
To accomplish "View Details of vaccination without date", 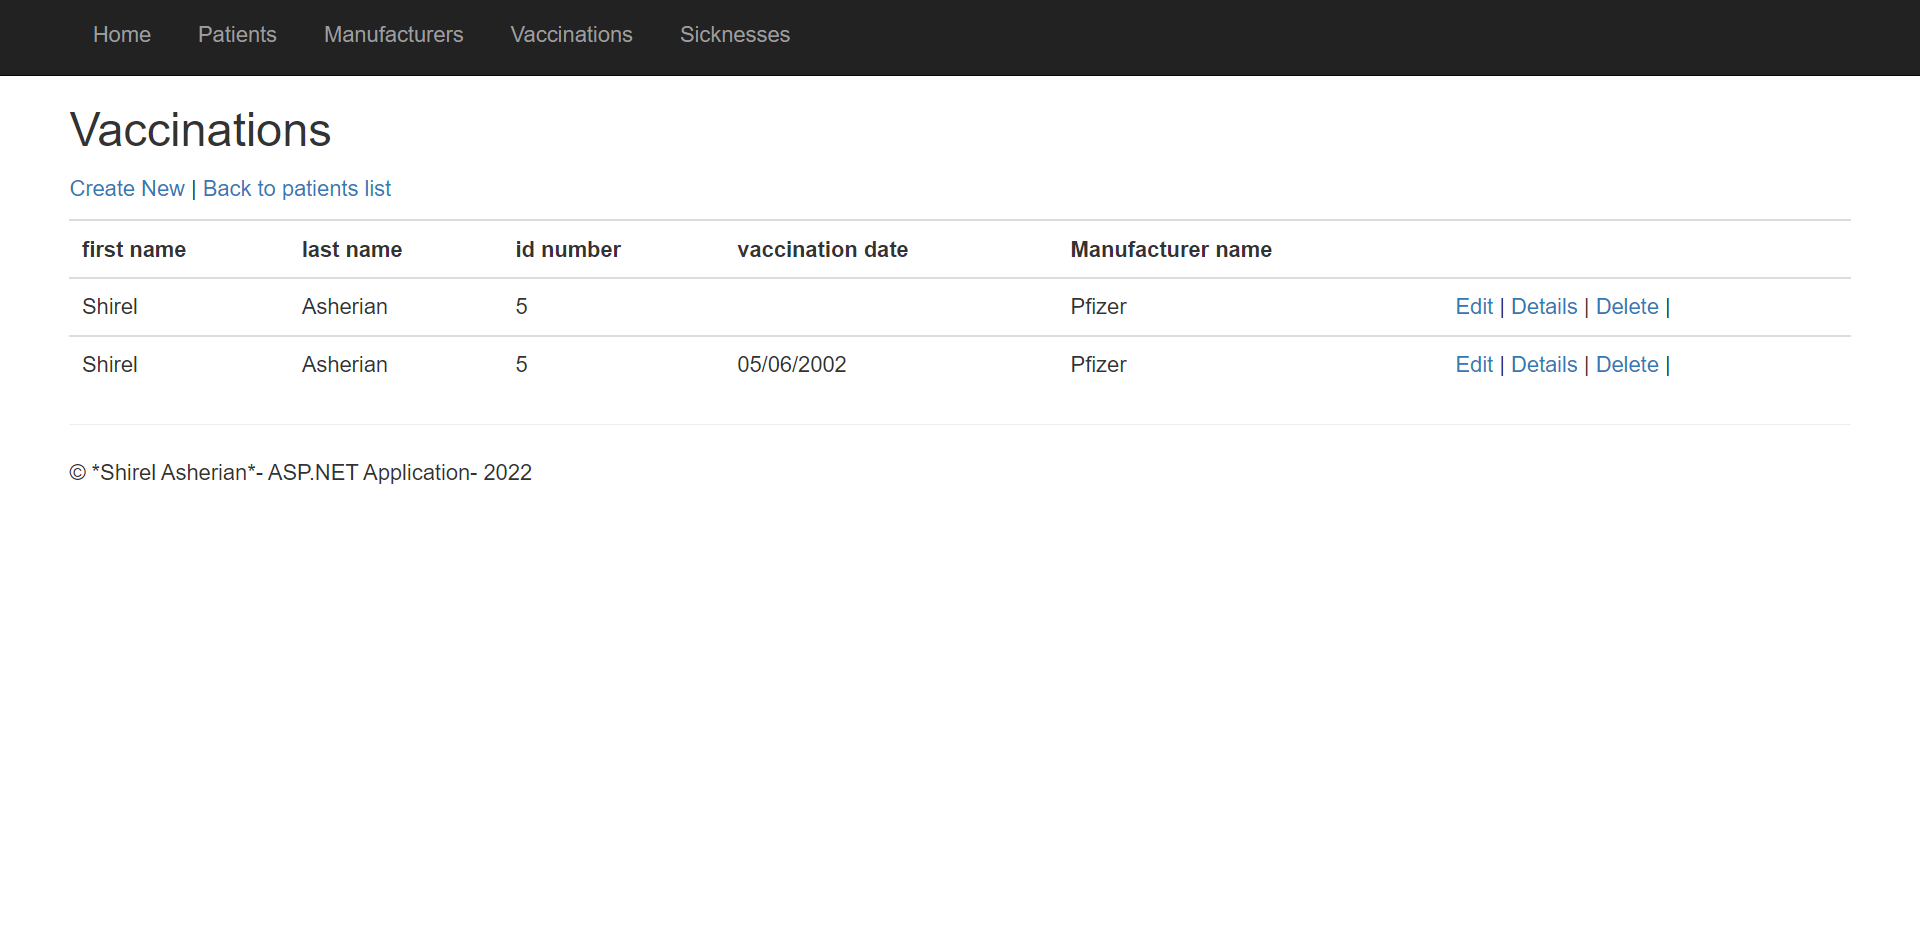I will [1544, 307].
